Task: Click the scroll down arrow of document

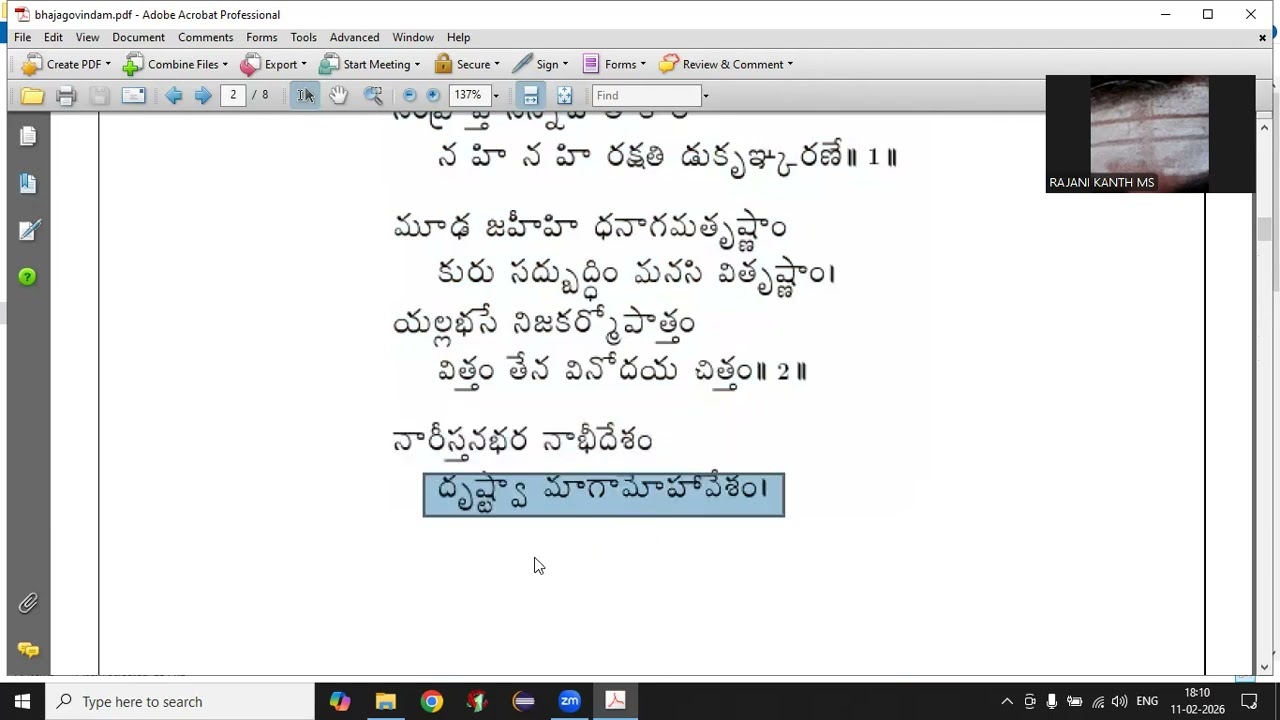Action: click(1264, 667)
